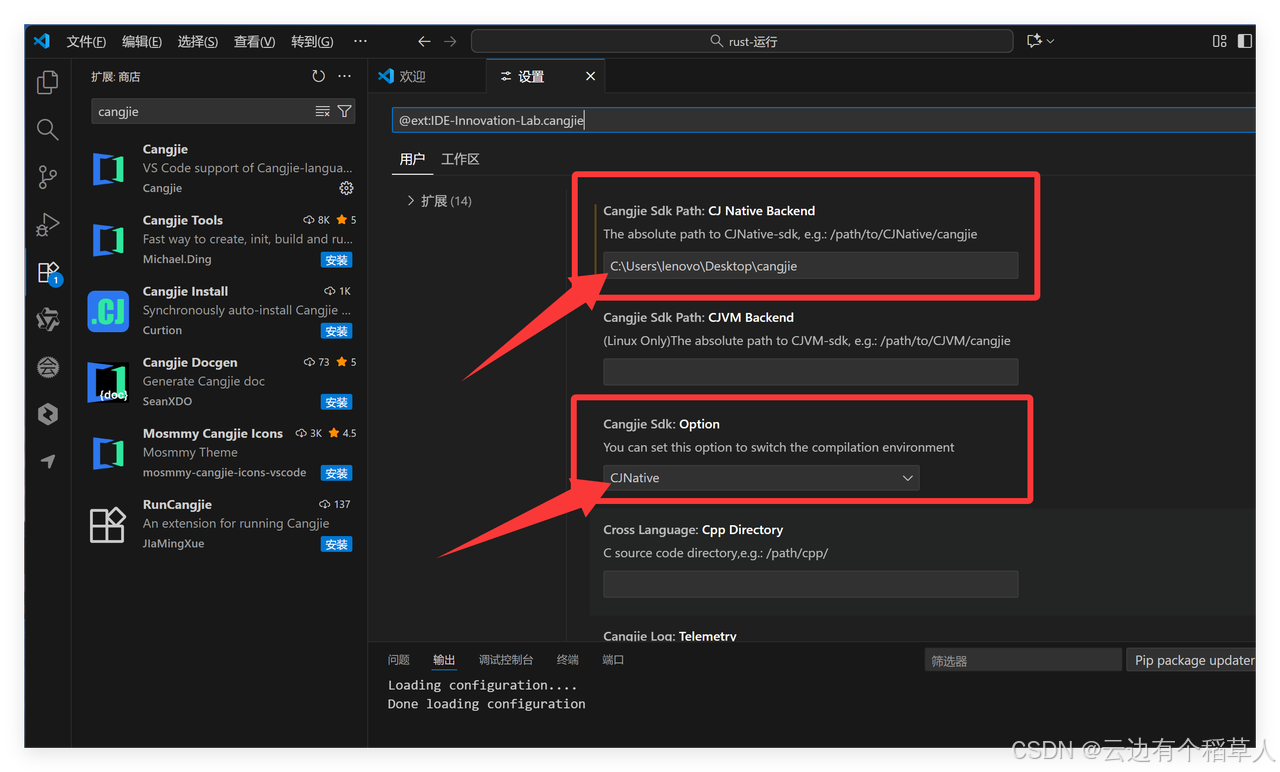Clear extensions search results icon
This screenshot has height=772, width=1280.
click(x=322, y=111)
